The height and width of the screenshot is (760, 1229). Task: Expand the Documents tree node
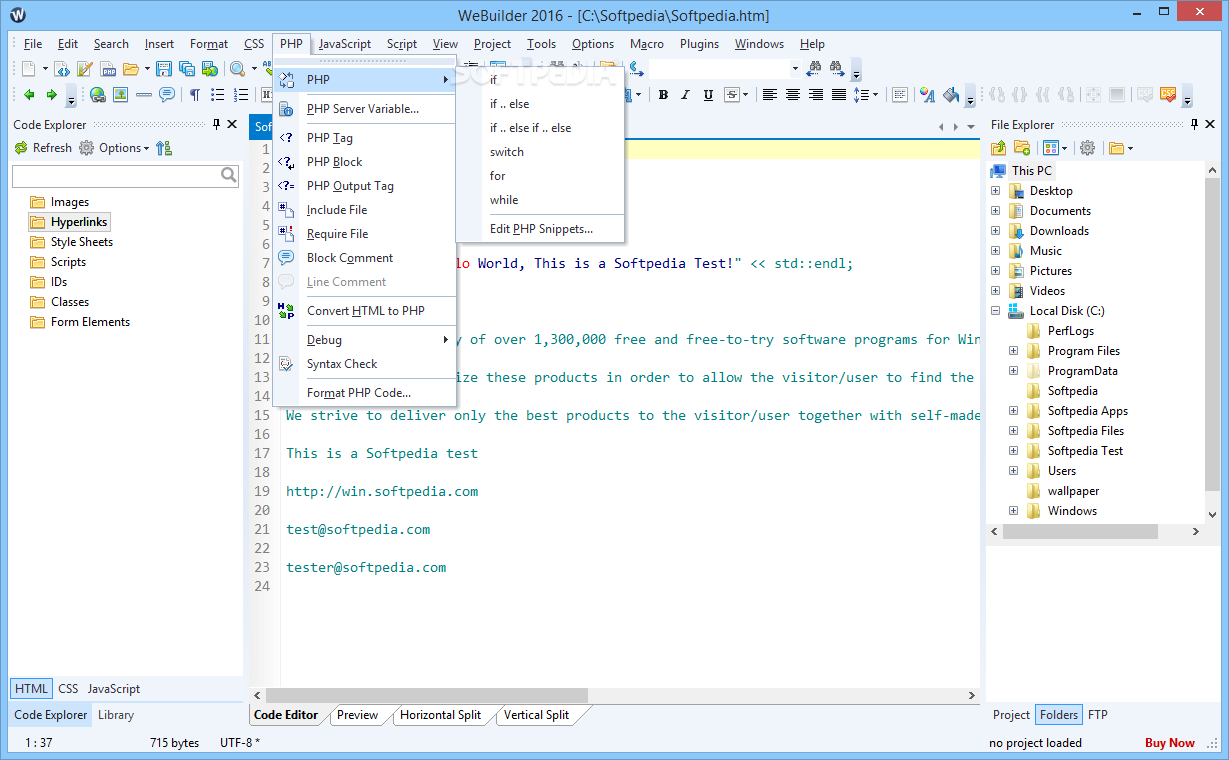point(995,210)
